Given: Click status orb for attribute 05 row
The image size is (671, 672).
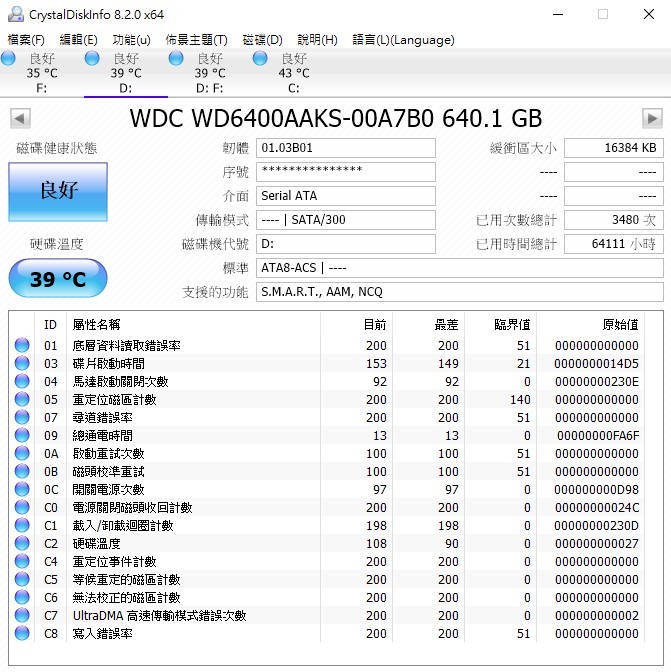Looking at the screenshot, I should click(22, 399).
